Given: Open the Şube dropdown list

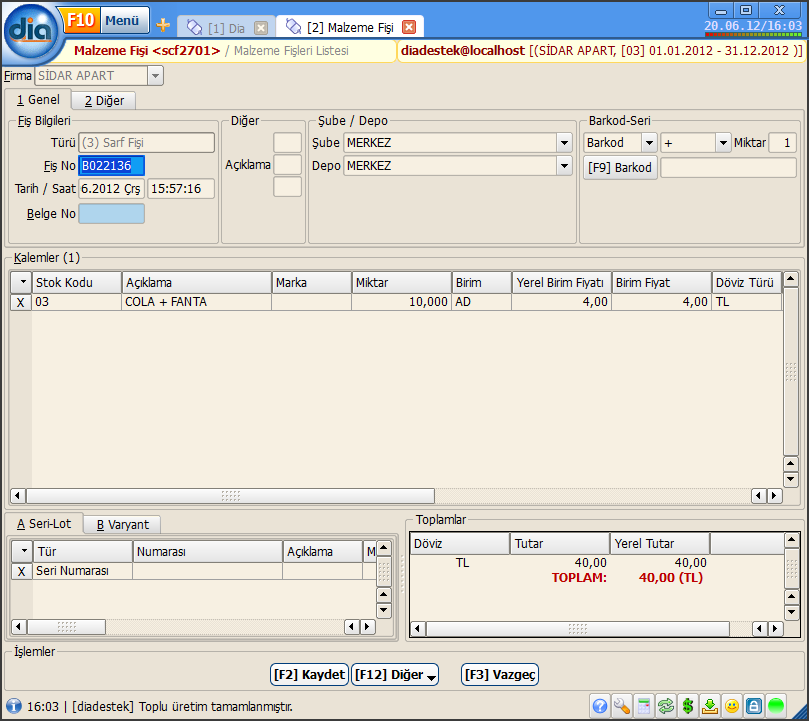Looking at the screenshot, I should (x=564, y=143).
